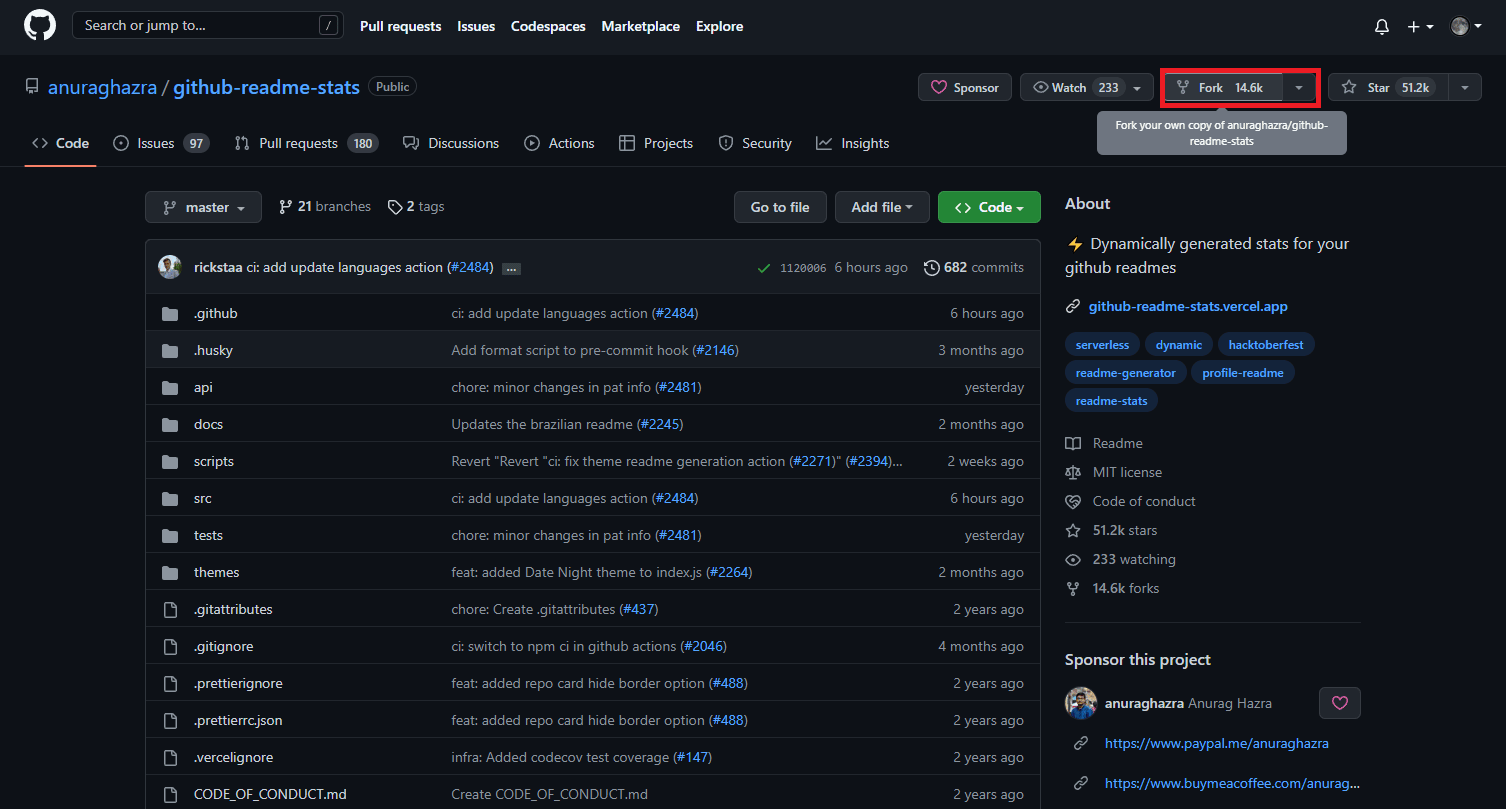The height and width of the screenshot is (809, 1506).
Task: Switch to the repository Issues tab
Action: 160,143
